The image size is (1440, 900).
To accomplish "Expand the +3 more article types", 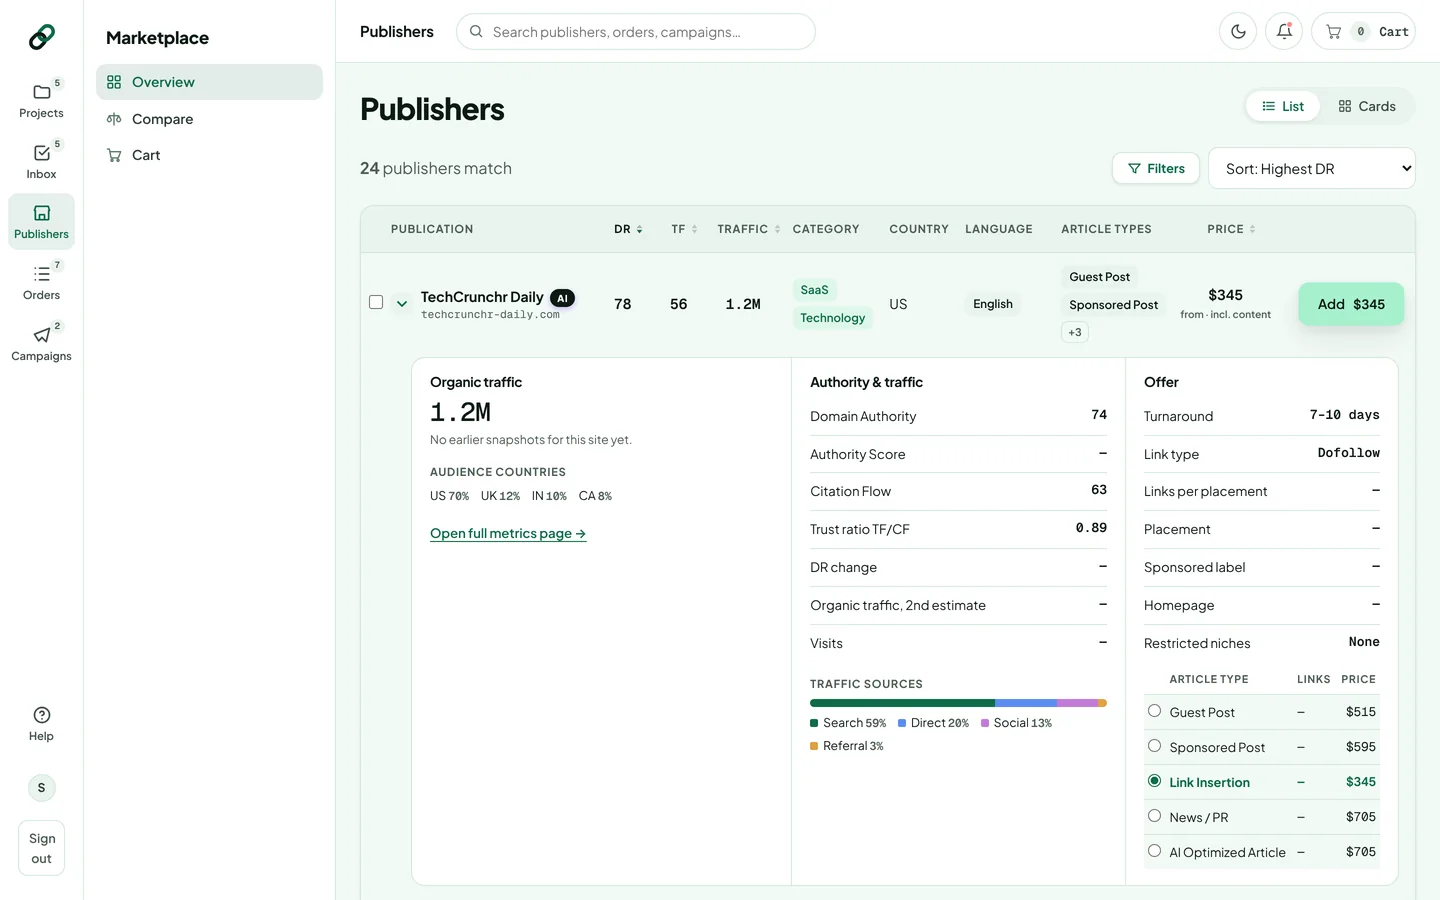I will pyautogui.click(x=1075, y=332).
